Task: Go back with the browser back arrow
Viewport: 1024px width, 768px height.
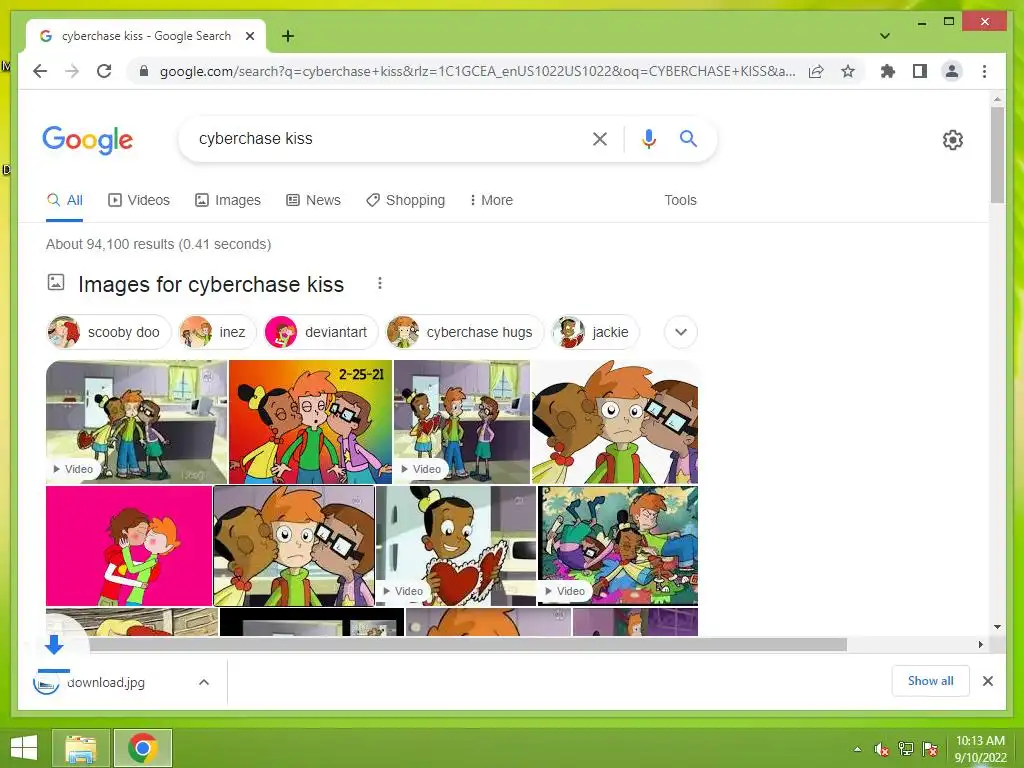Action: tap(40, 71)
